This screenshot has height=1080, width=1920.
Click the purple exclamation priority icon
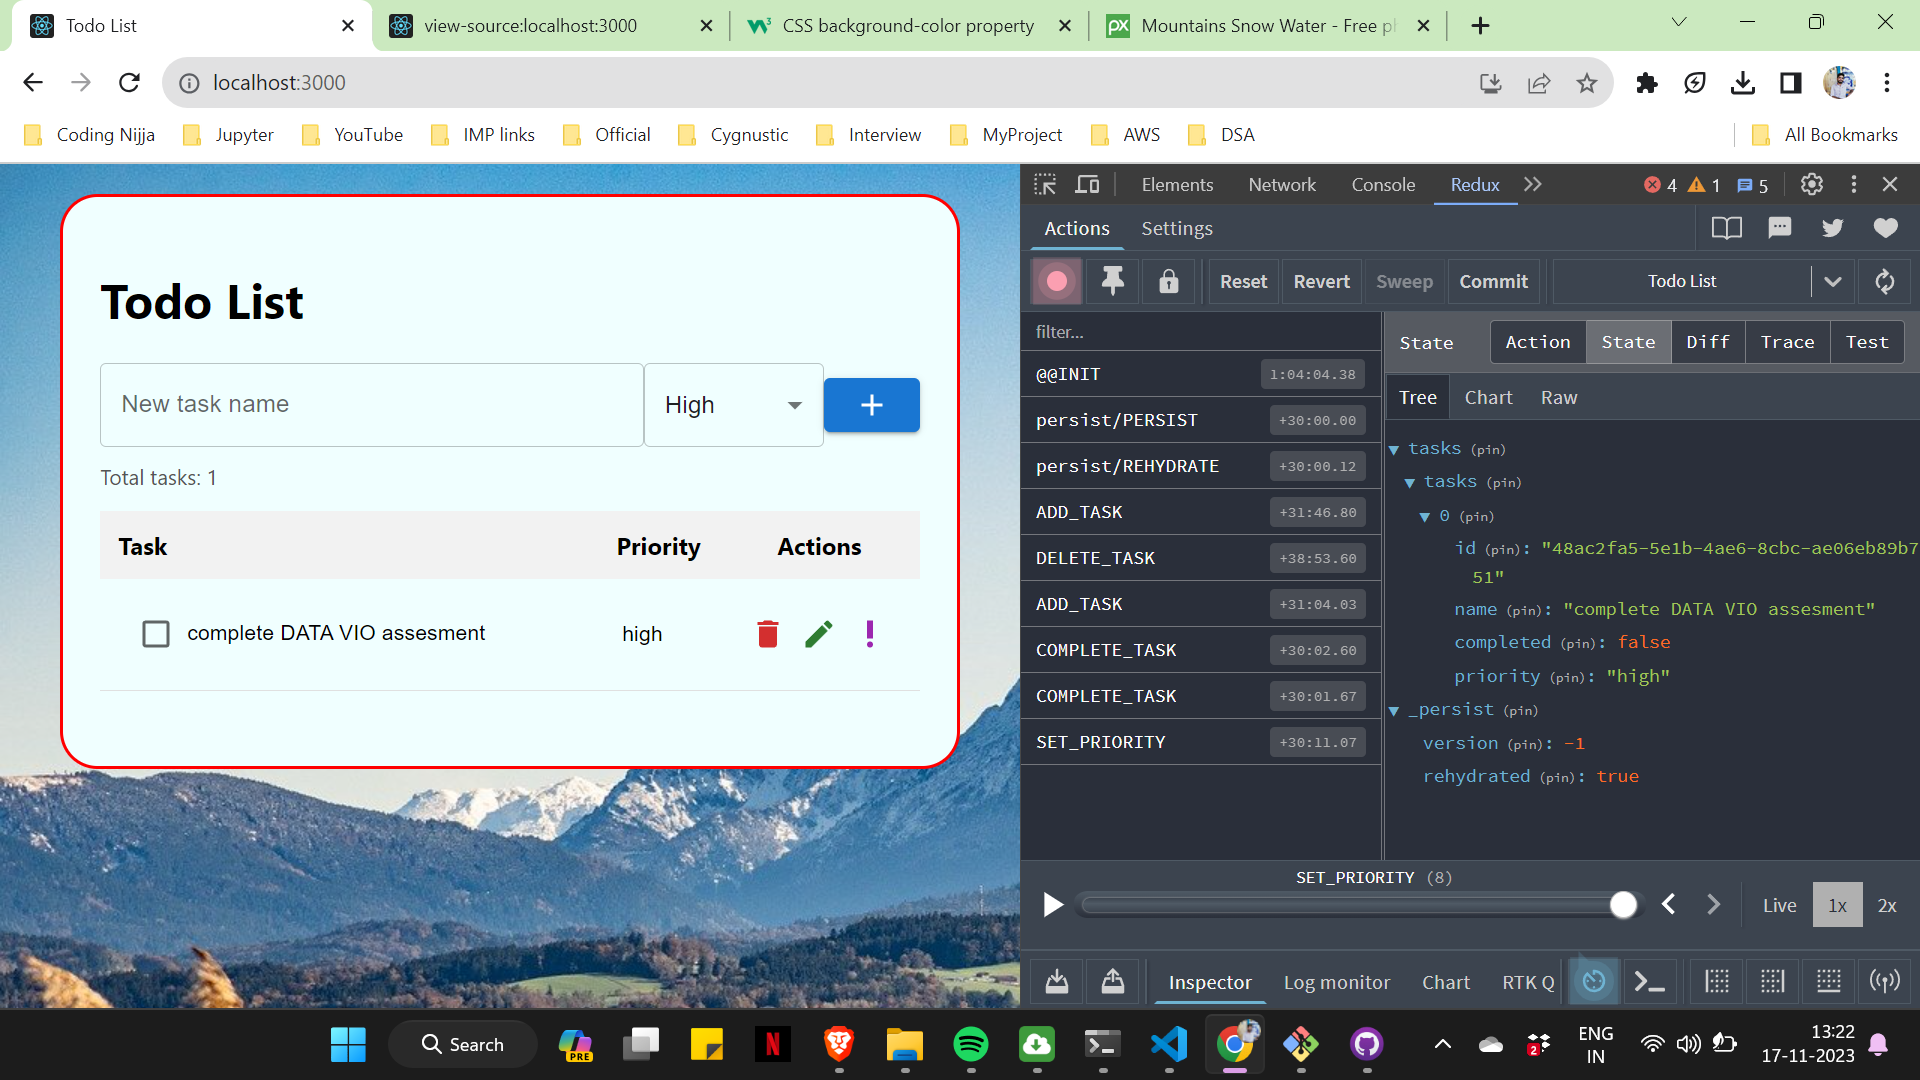868,633
